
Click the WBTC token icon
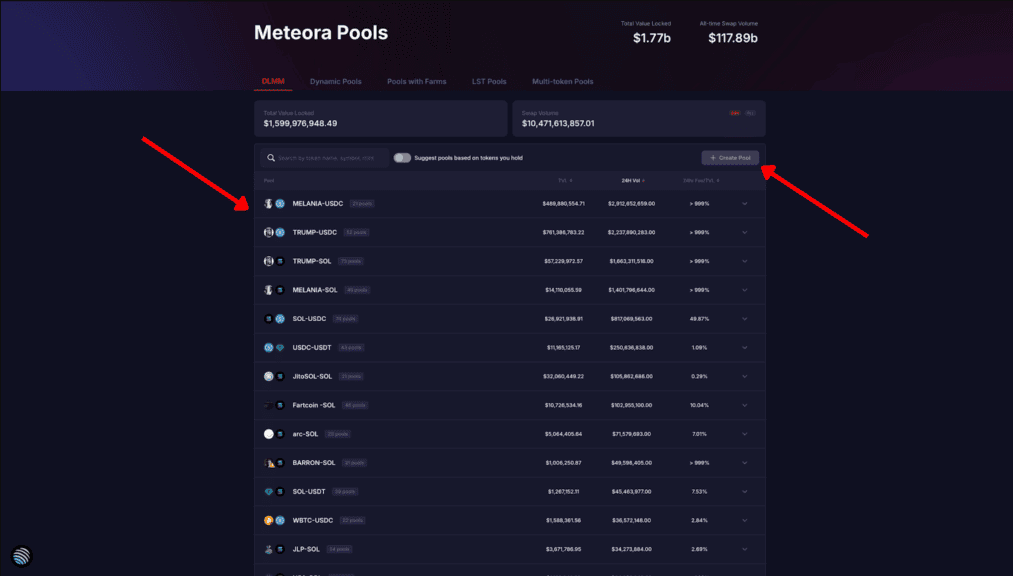268,520
